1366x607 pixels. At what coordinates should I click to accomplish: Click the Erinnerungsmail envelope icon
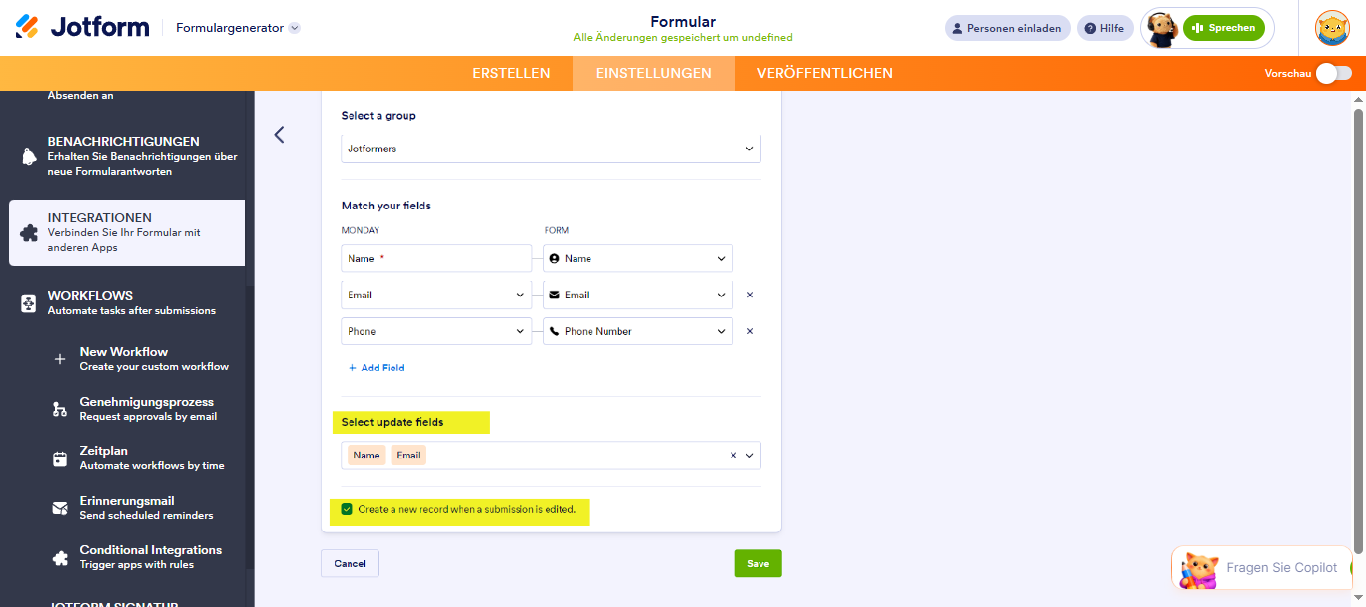point(60,508)
